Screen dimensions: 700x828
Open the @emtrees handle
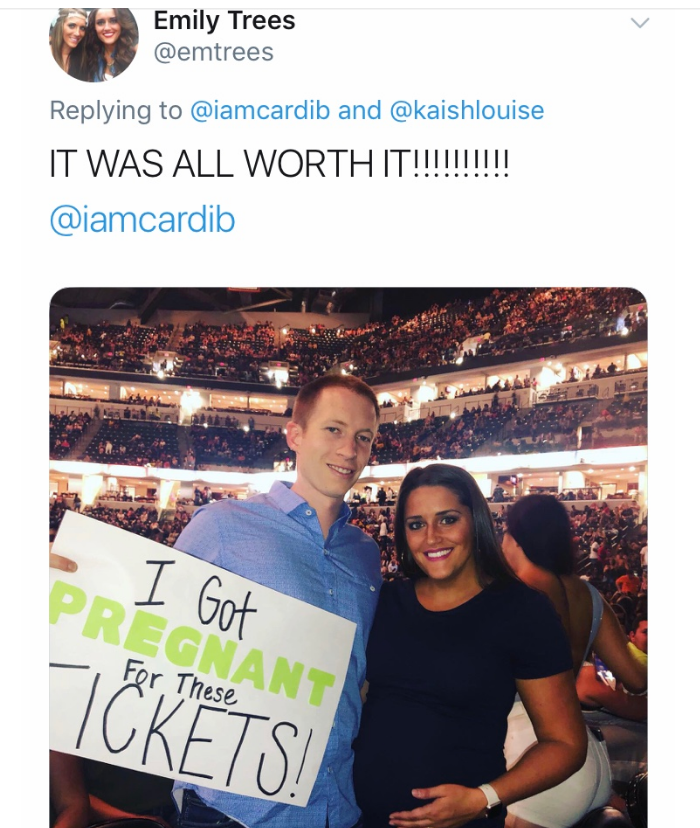pos(214,52)
